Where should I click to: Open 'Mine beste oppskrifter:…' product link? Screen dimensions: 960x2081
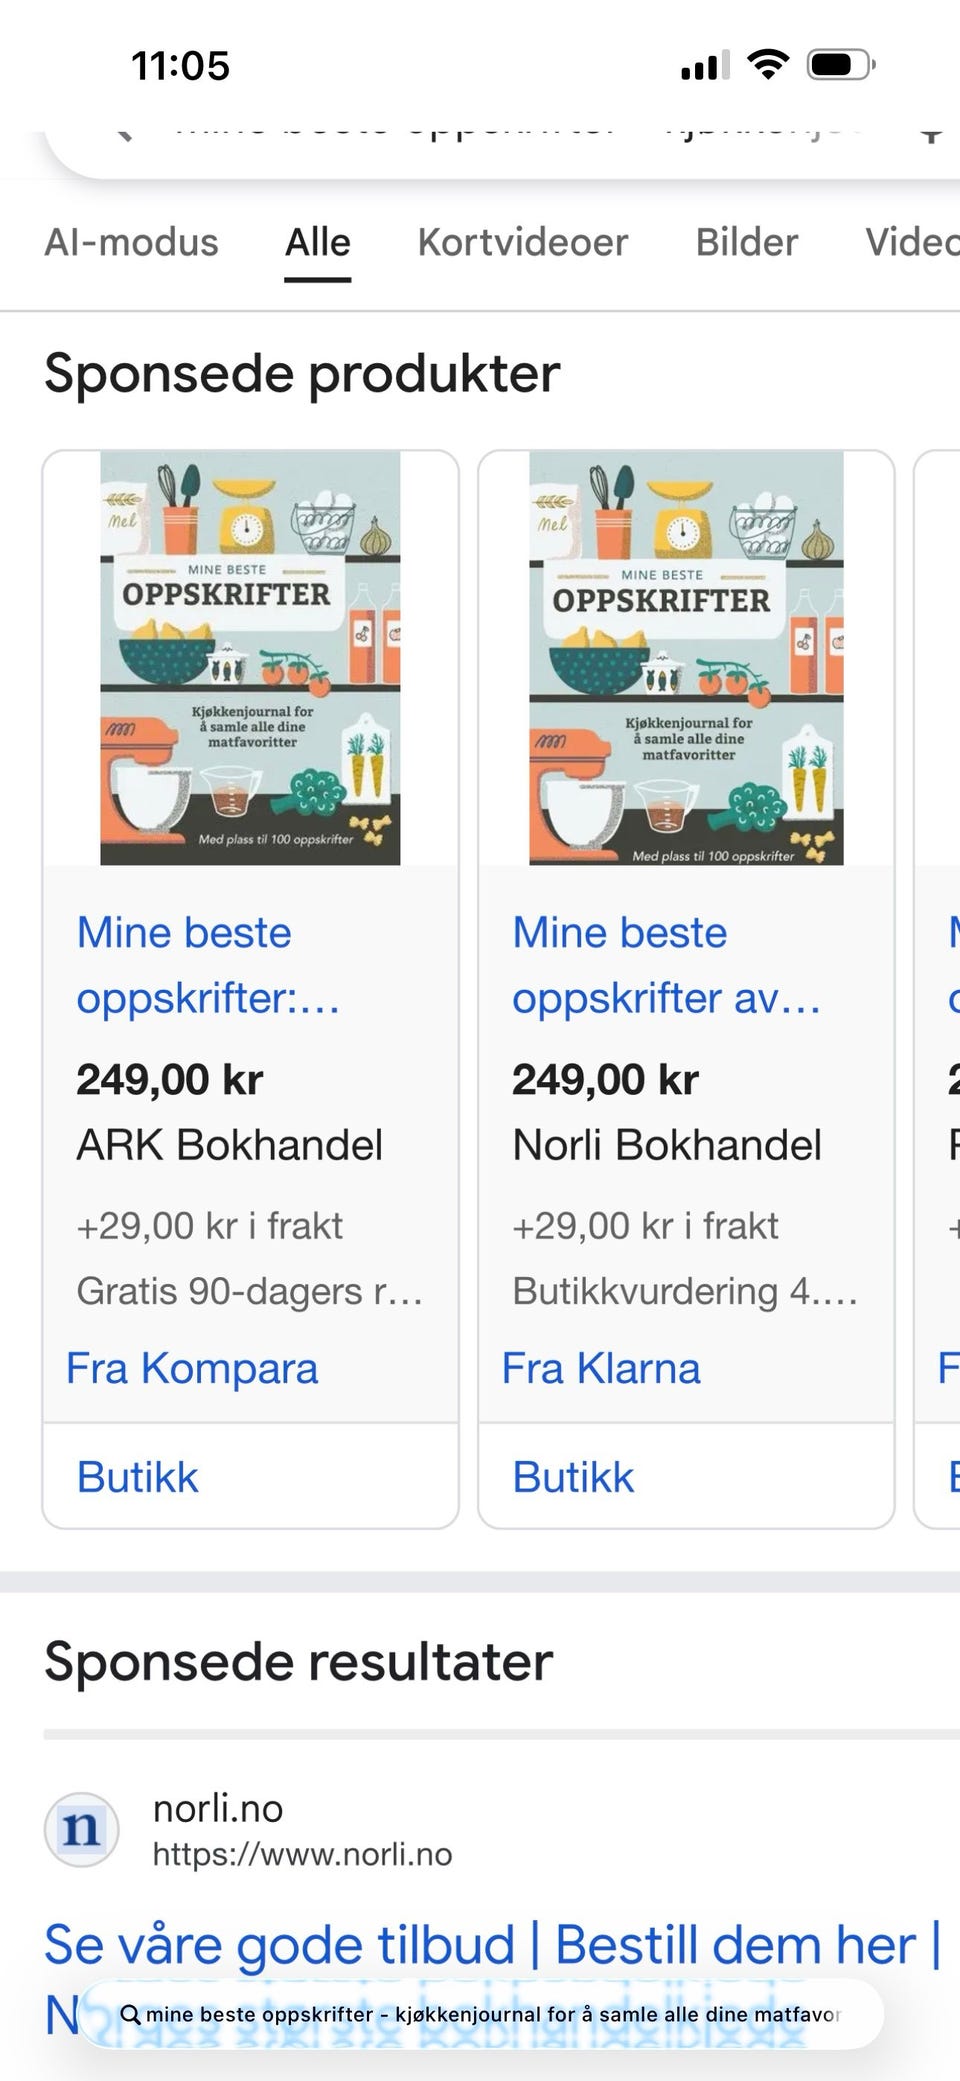pos(208,965)
